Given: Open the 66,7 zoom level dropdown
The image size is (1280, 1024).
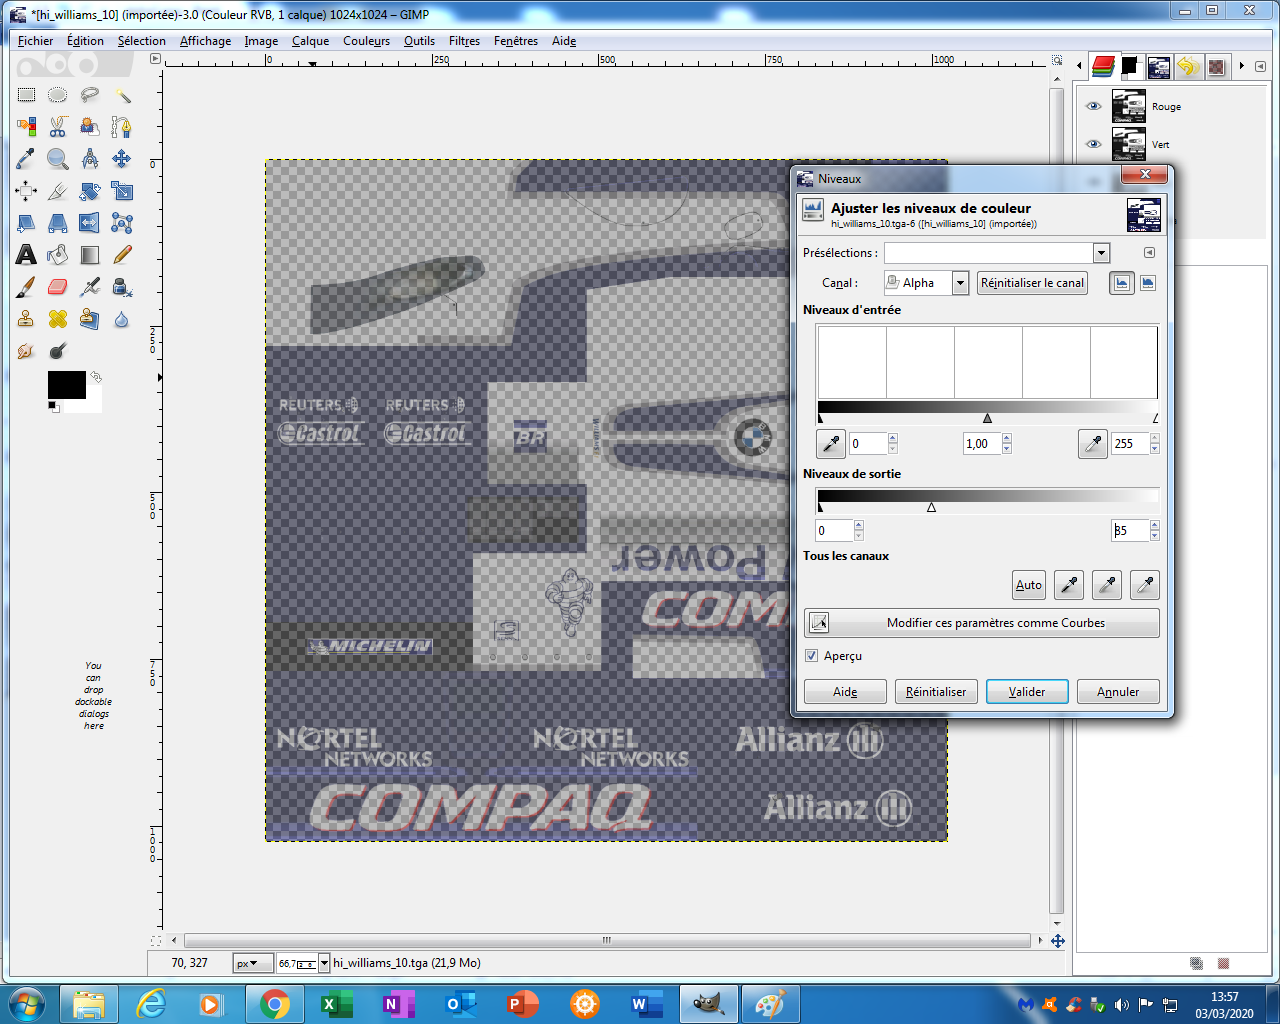Looking at the screenshot, I should 324,963.
